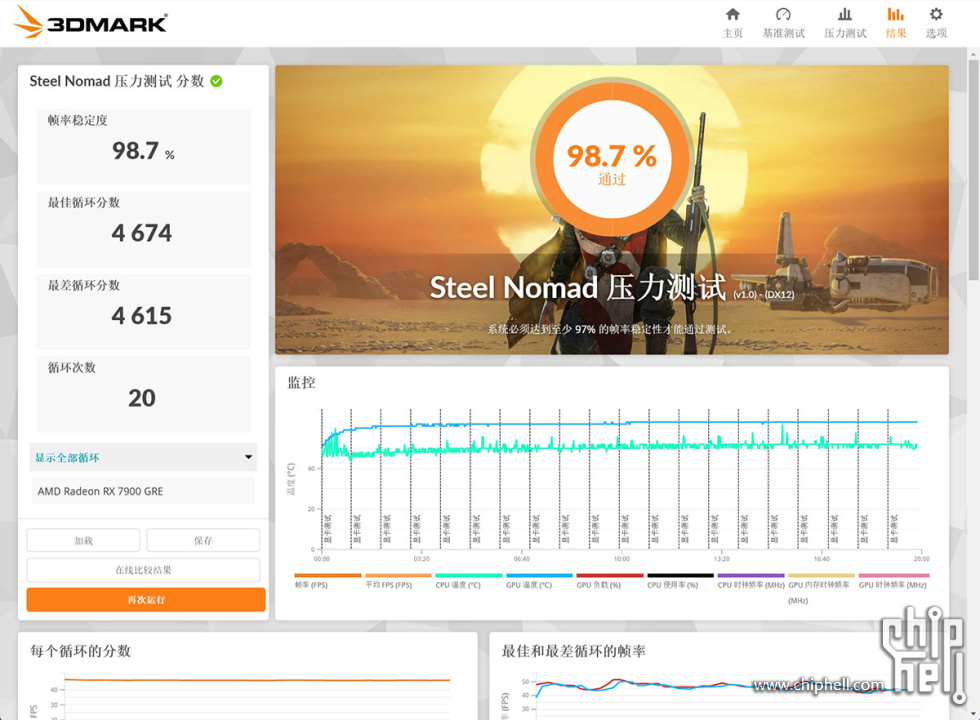Open the 压力测试 stress test icon
This screenshot has width=980, height=720.
[x=844, y=14]
